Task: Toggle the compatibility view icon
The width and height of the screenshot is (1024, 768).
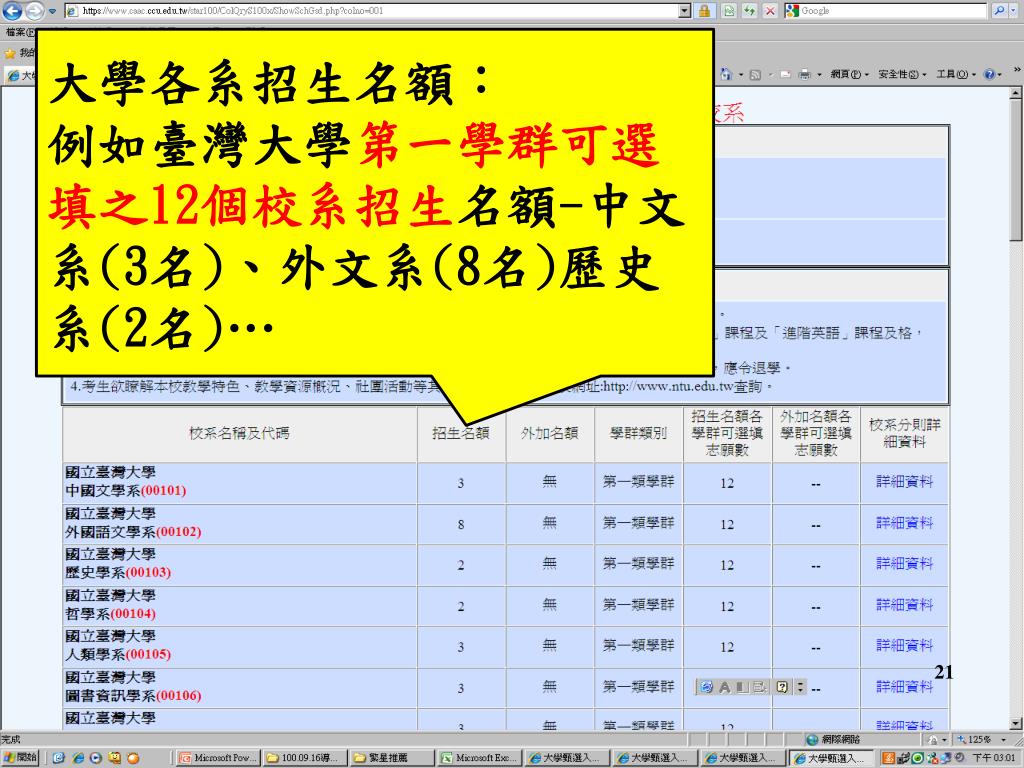Action: (729, 11)
